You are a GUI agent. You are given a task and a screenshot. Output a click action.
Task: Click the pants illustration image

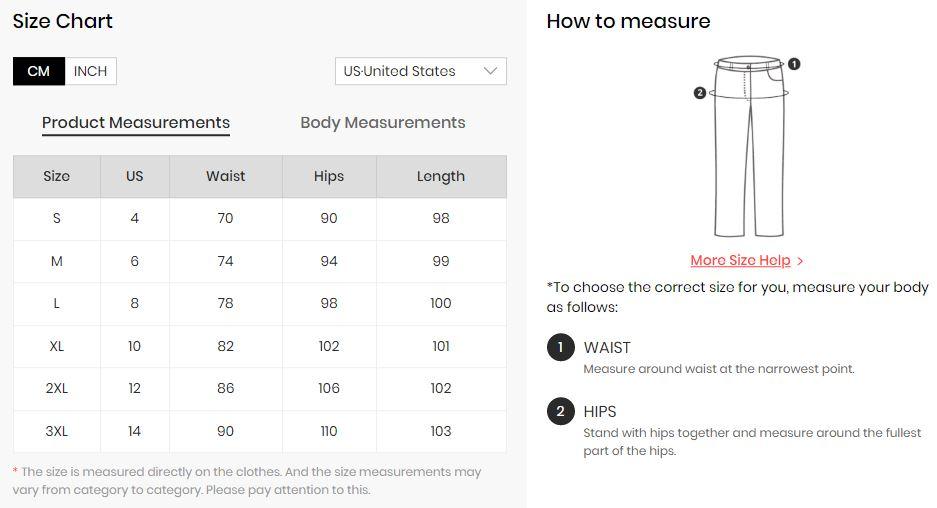click(749, 146)
